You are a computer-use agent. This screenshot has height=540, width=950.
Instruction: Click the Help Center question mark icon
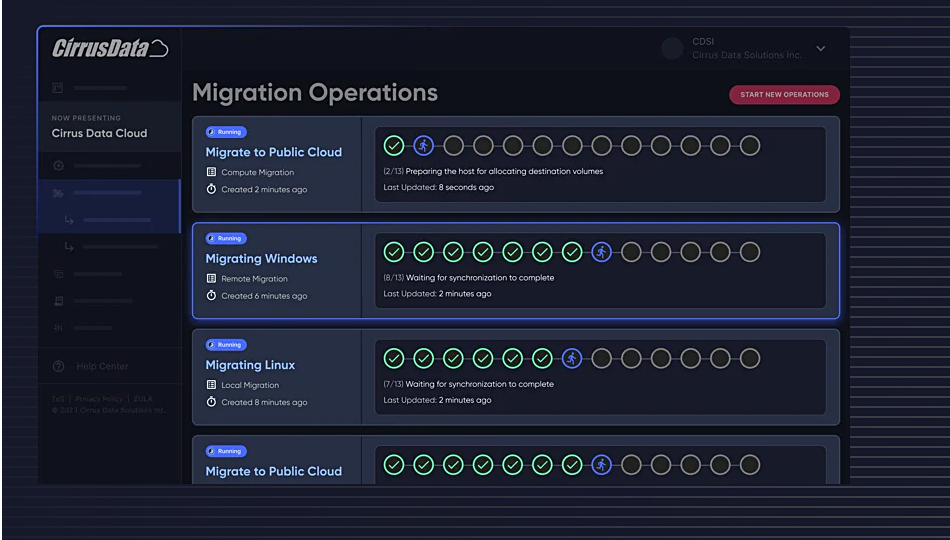click(59, 366)
